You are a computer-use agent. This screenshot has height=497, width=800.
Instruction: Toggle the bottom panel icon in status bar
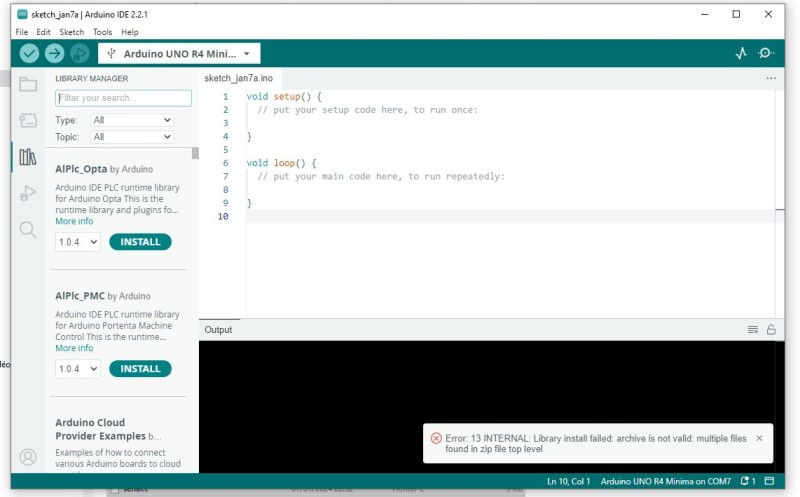[769, 481]
